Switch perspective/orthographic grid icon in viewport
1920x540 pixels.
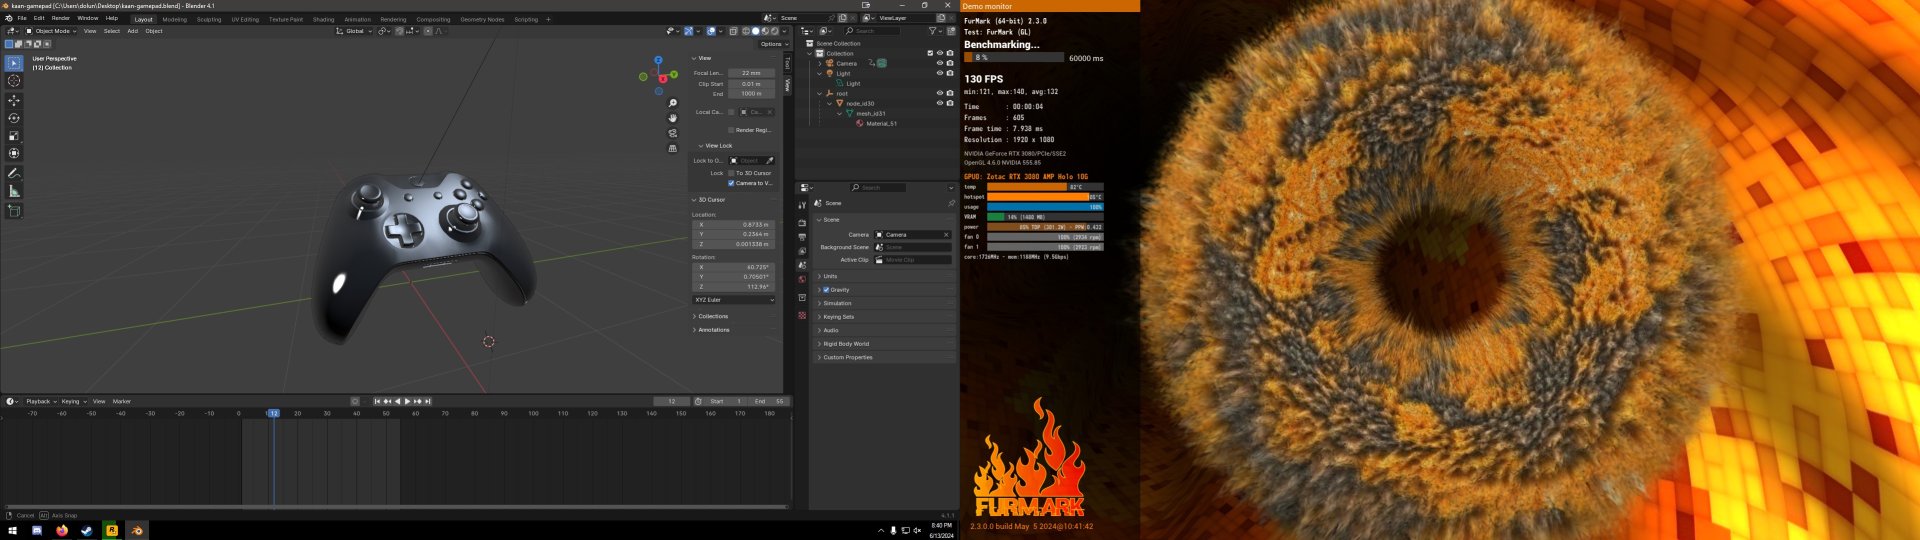672,148
